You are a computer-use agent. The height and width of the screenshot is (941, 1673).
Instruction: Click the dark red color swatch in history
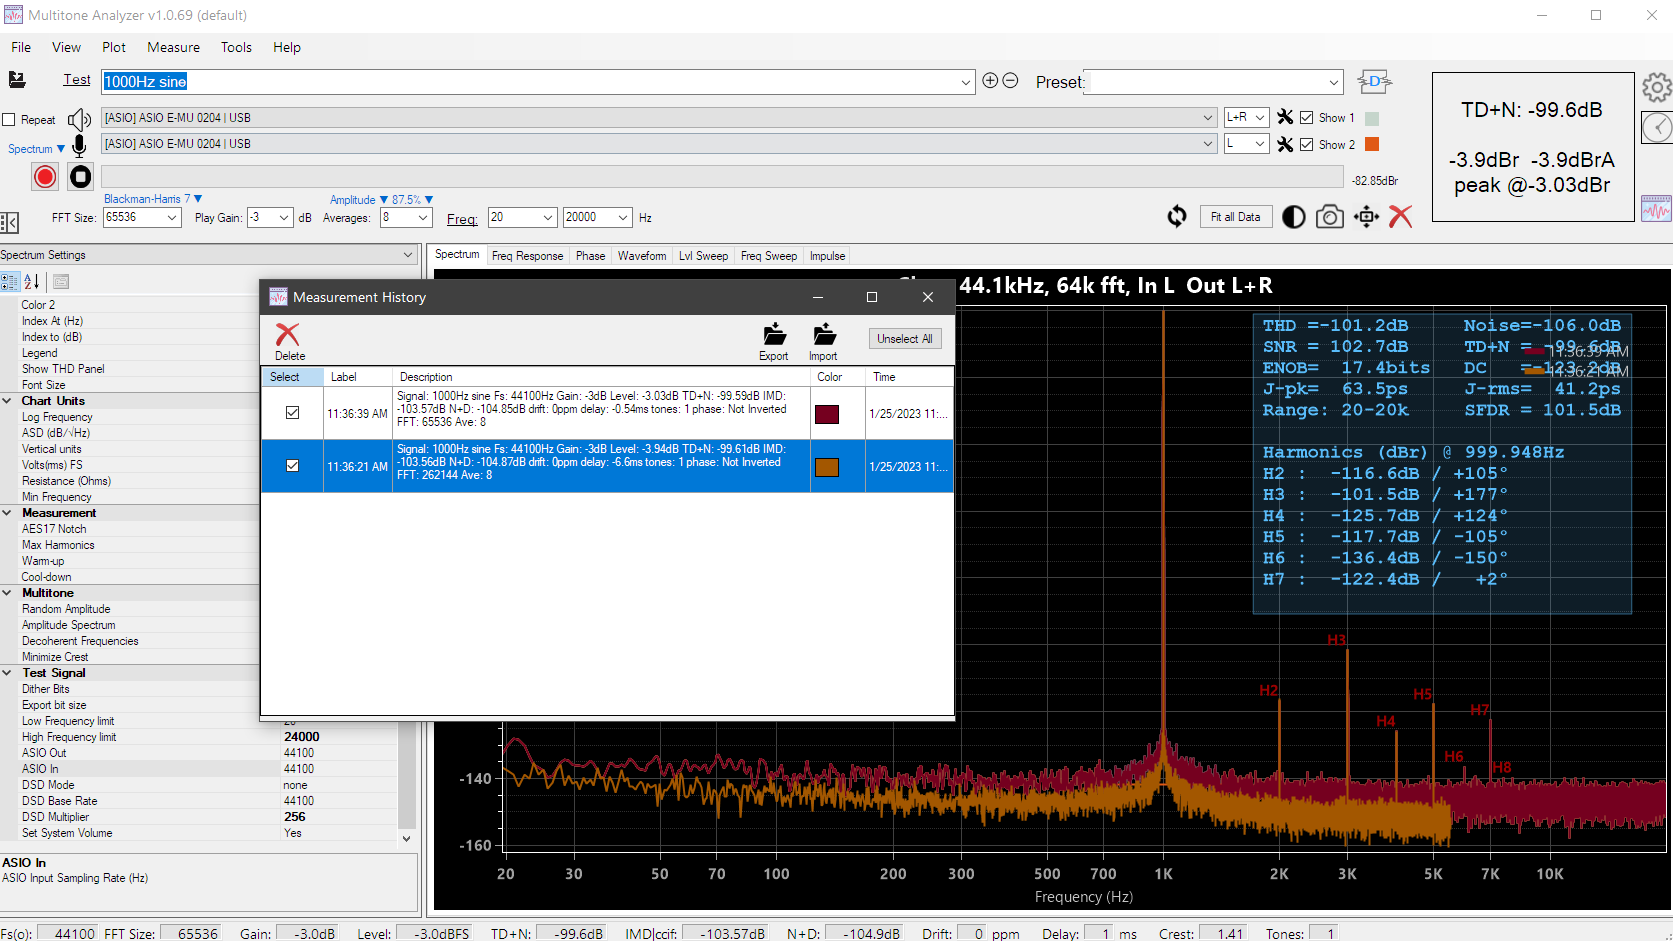827,414
